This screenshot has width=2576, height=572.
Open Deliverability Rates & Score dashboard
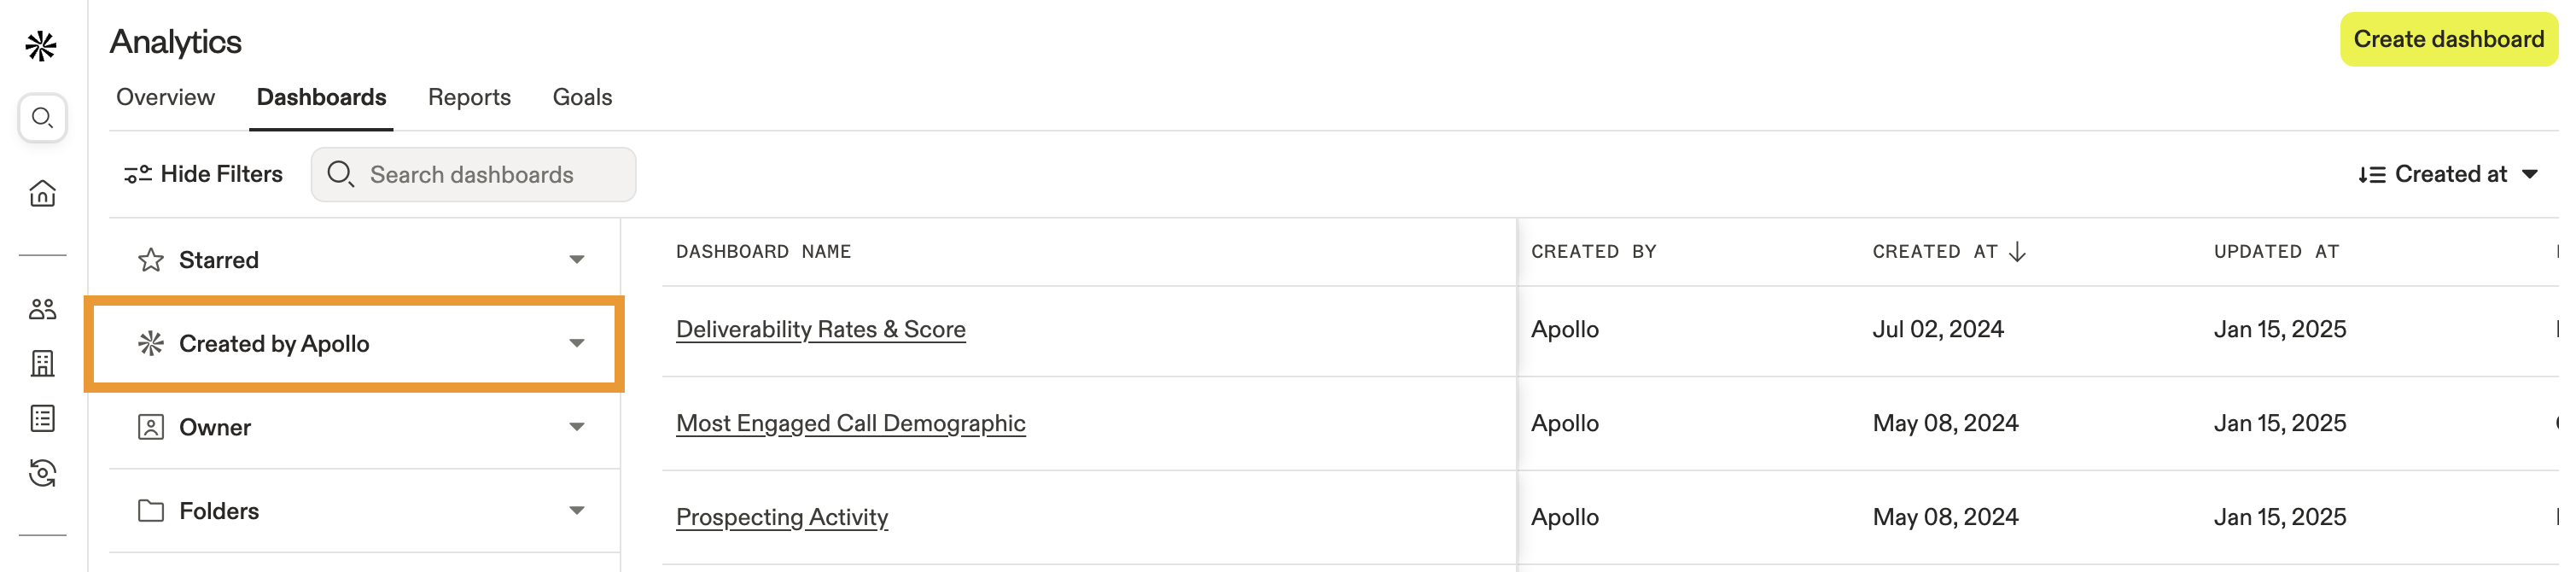pyautogui.click(x=820, y=329)
